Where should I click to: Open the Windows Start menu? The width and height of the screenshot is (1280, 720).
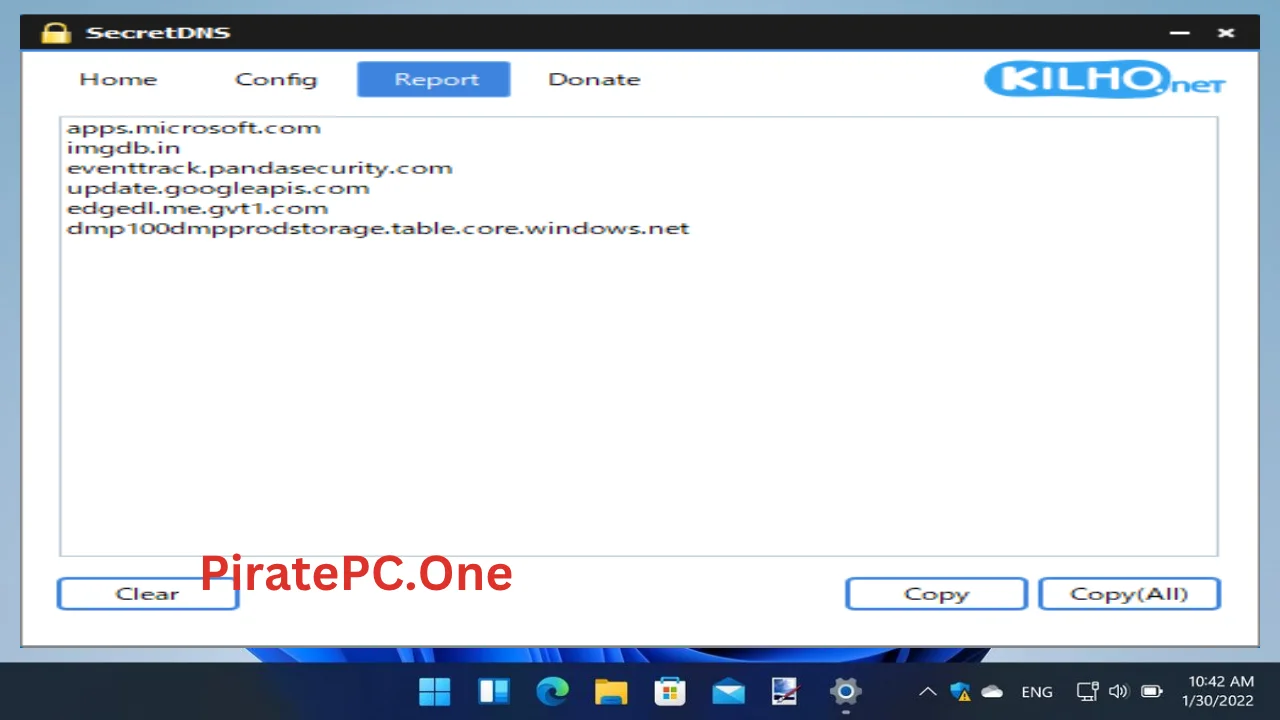click(x=435, y=691)
